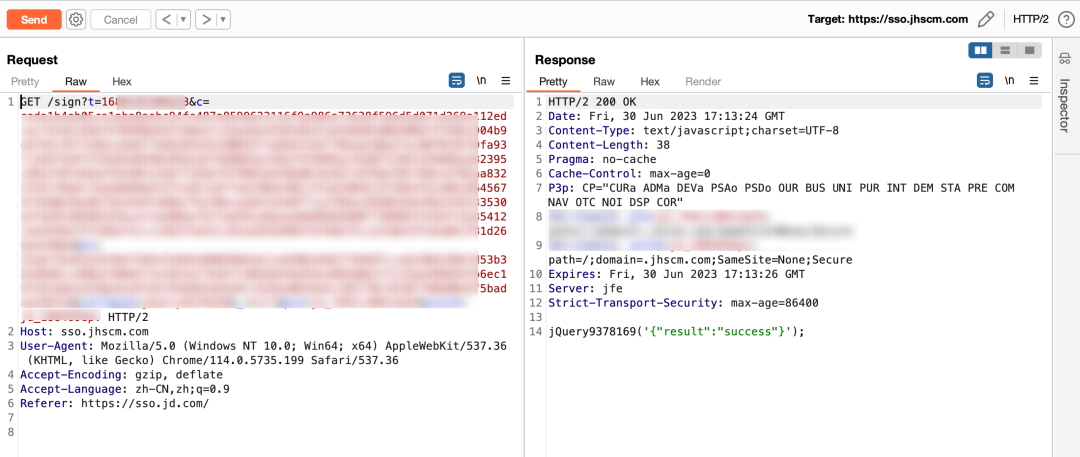Open the response Render tab
The height and width of the screenshot is (457, 1080).
[703, 81]
